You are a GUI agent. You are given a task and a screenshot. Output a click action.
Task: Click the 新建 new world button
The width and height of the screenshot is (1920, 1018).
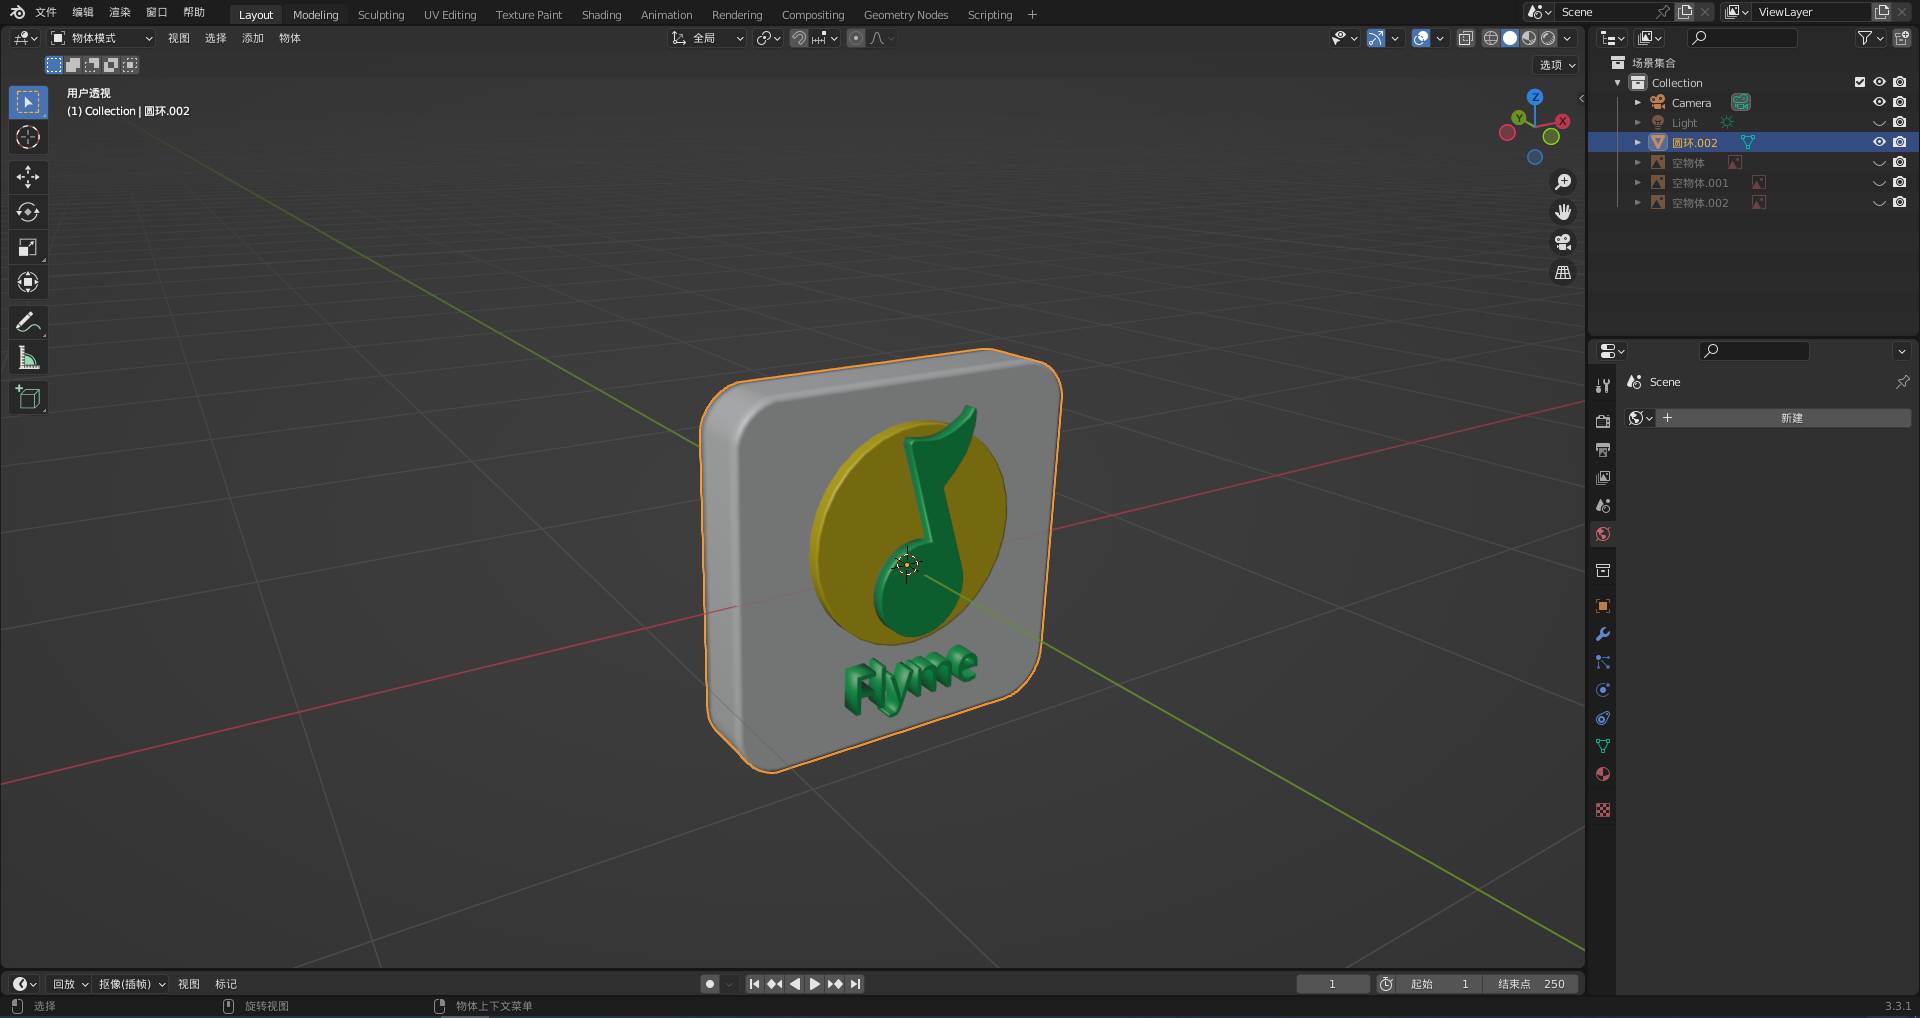pyautogui.click(x=1784, y=418)
